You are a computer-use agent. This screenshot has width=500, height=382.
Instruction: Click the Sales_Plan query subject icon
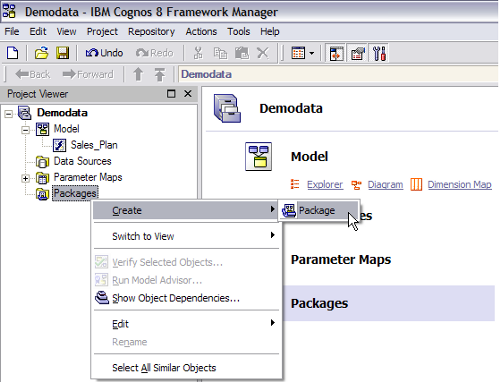pos(59,145)
